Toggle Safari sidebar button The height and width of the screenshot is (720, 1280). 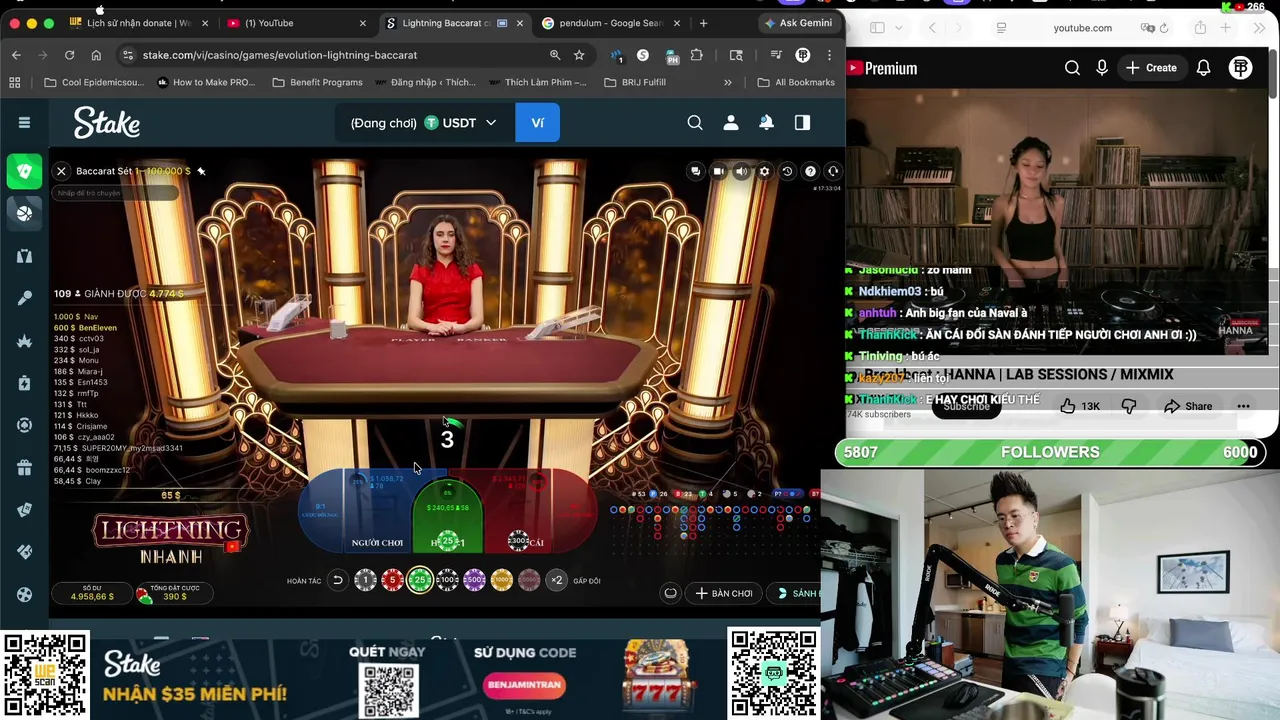tap(877, 28)
